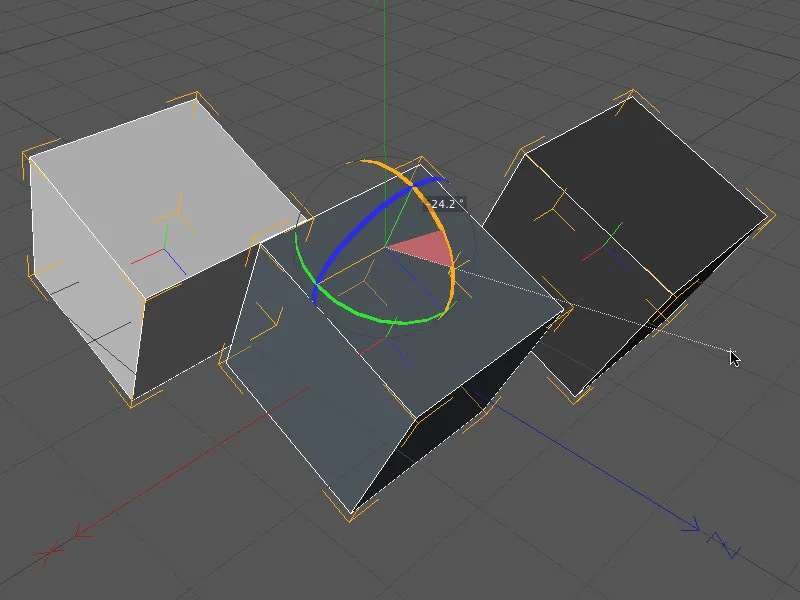Image resolution: width=800 pixels, height=600 pixels.
Task: Click the blue rotation ring of the gizmo
Action: pos(357,225)
